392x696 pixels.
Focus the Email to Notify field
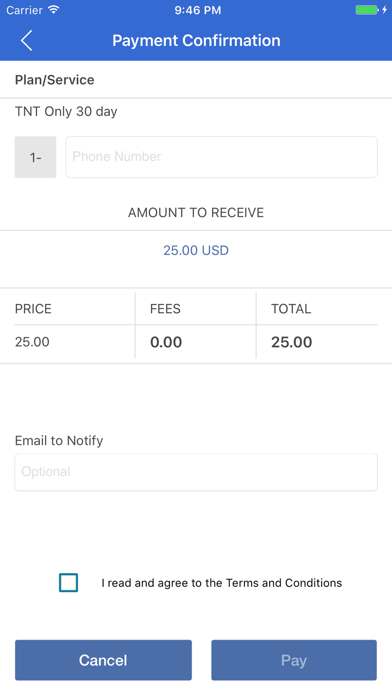(196, 472)
